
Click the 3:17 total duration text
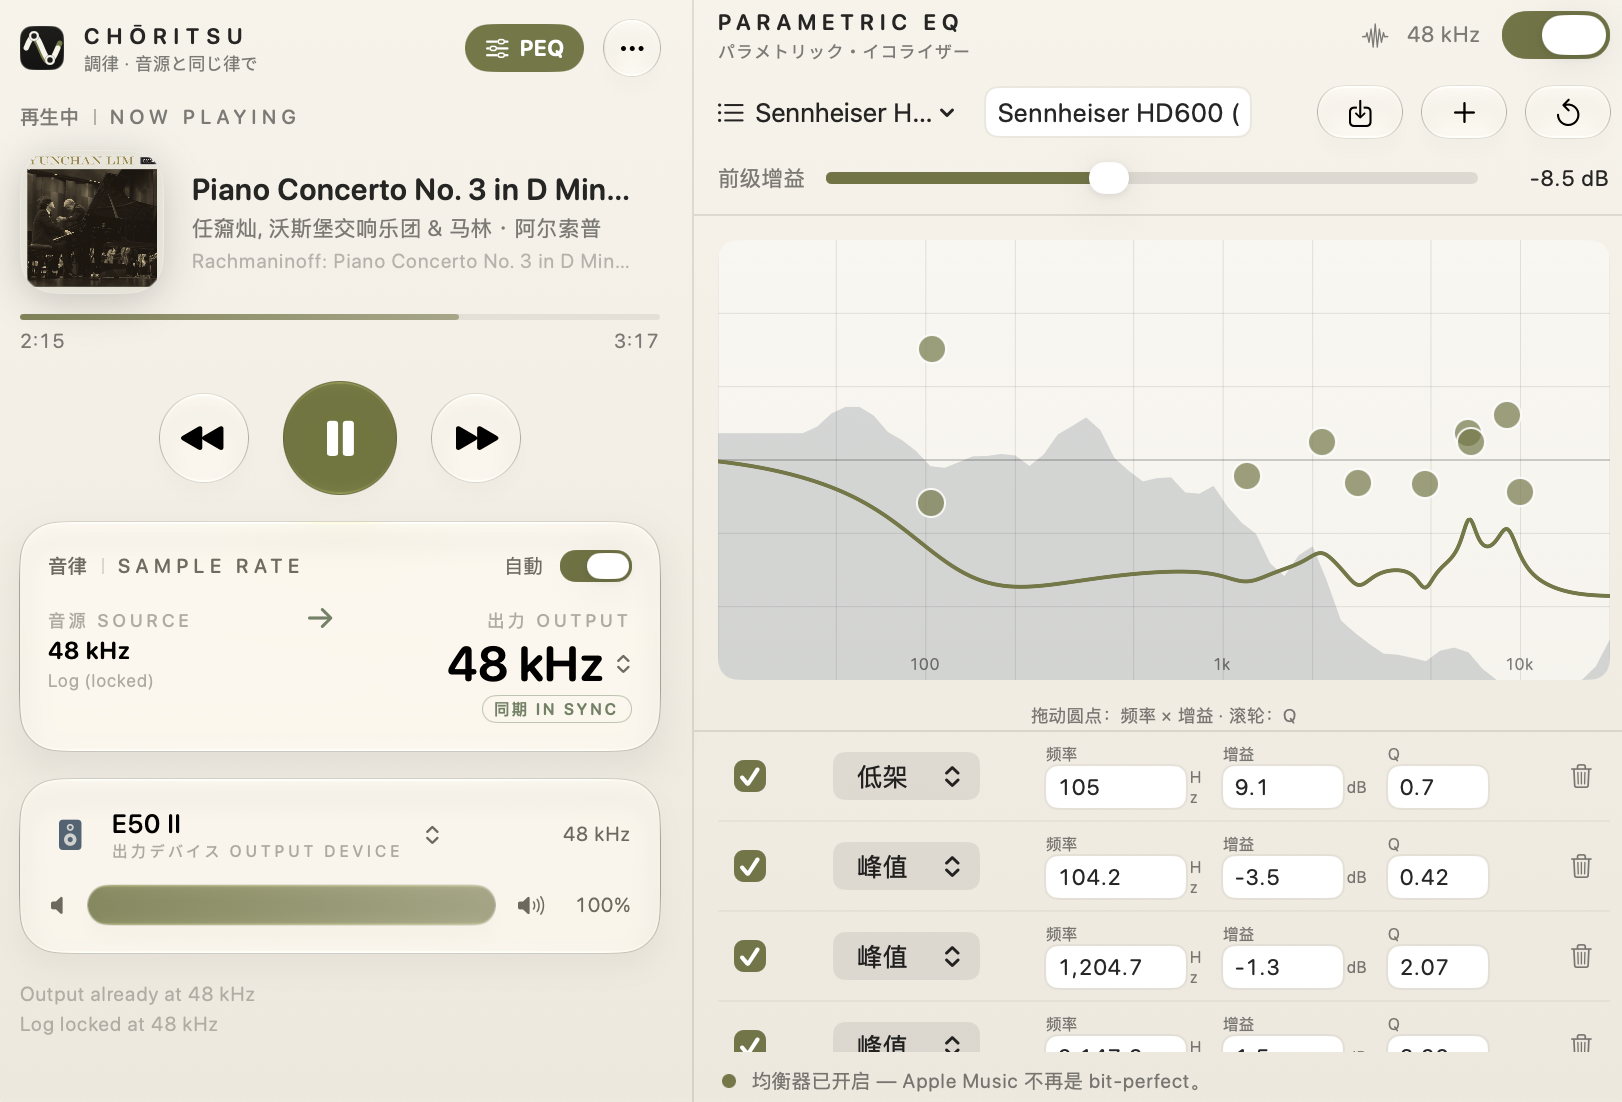(x=636, y=341)
